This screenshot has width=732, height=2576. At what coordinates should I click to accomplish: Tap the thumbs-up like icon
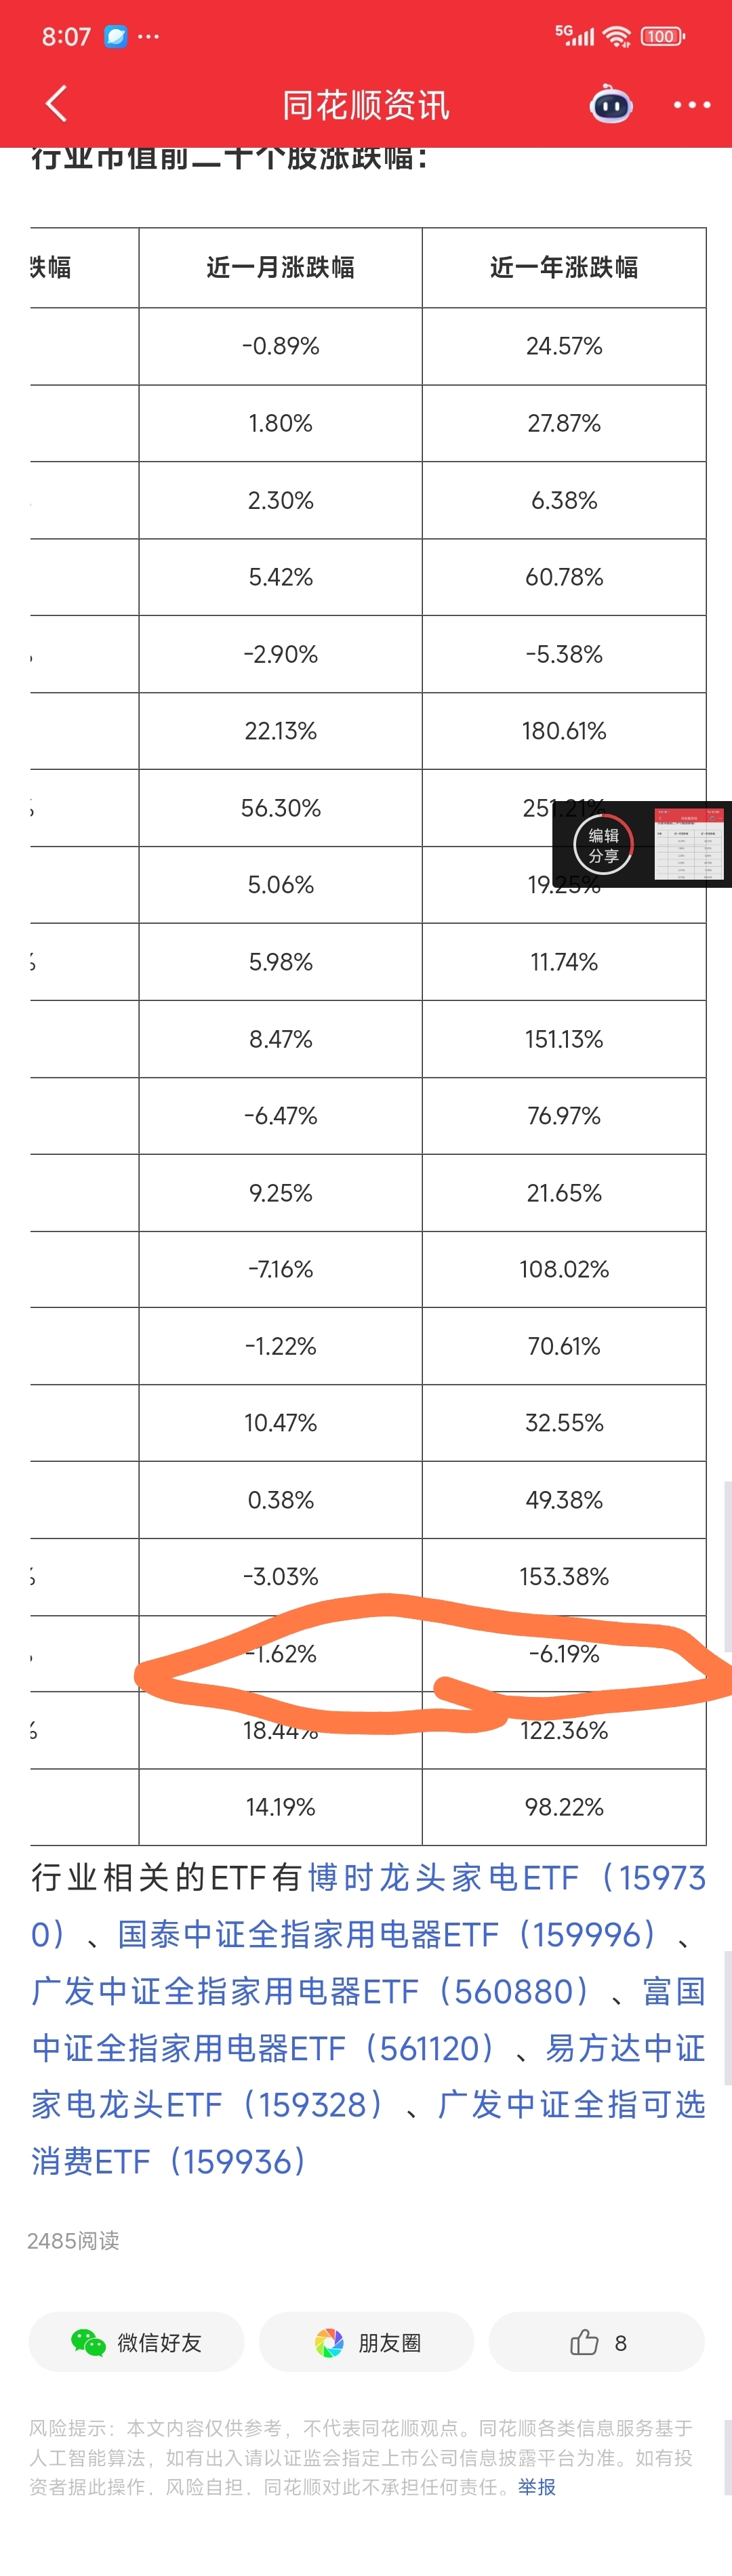pyautogui.click(x=584, y=2341)
